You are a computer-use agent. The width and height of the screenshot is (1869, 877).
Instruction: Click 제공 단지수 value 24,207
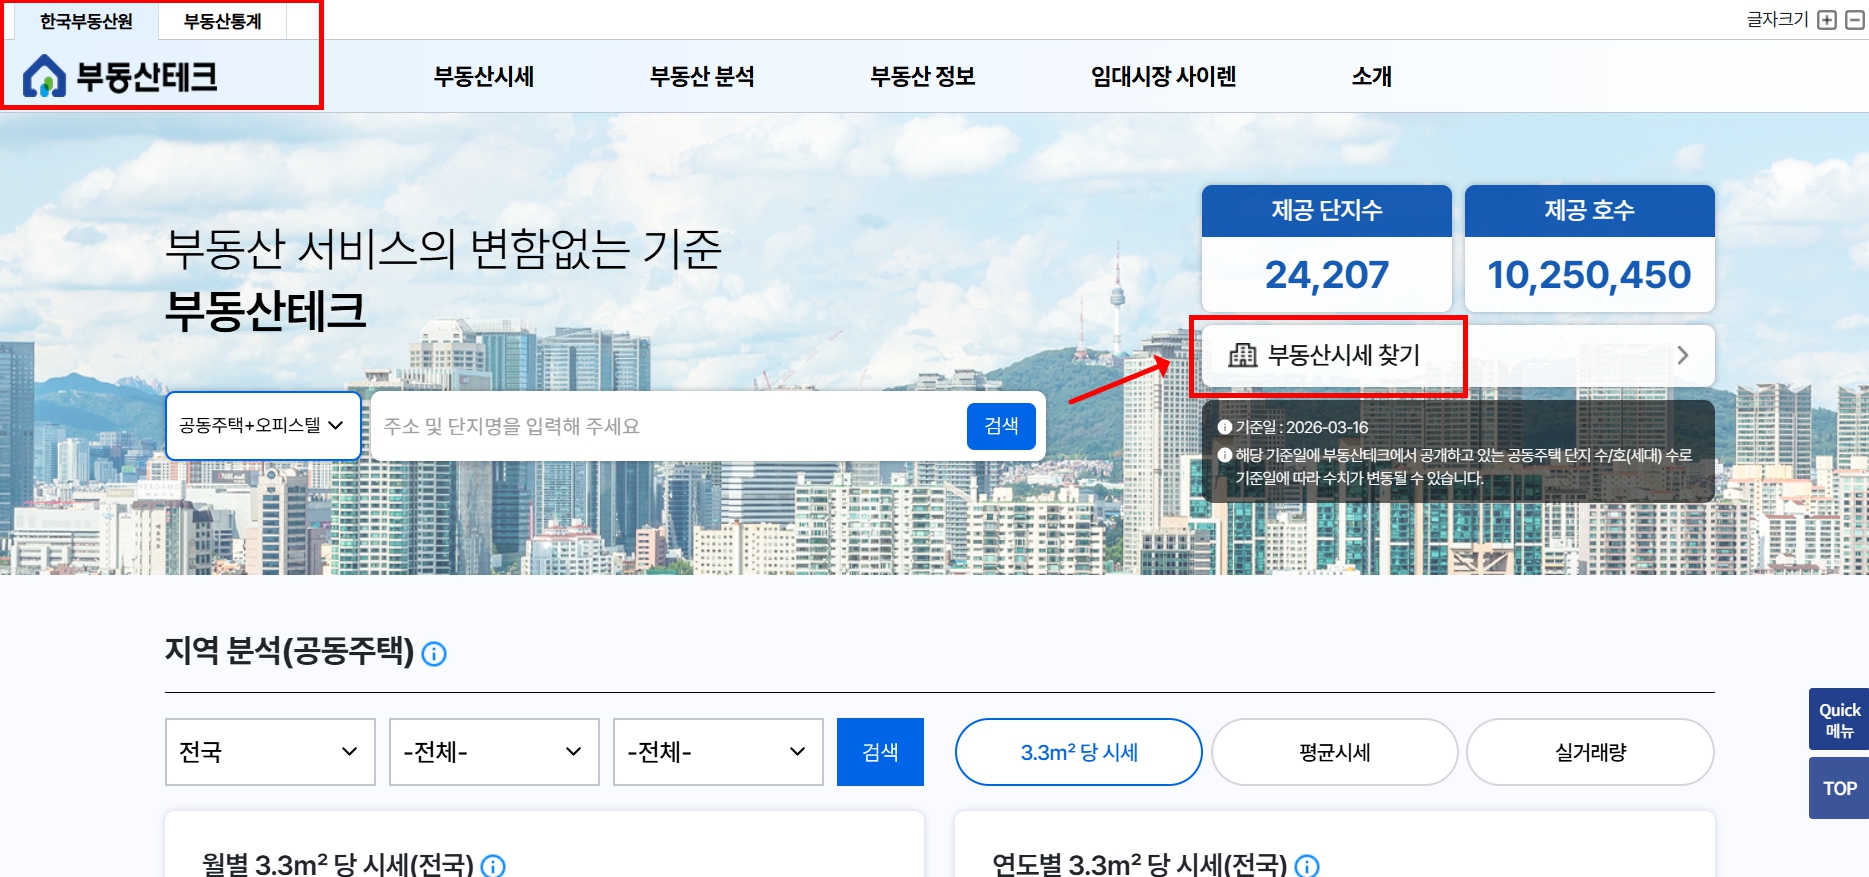(1327, 275)
